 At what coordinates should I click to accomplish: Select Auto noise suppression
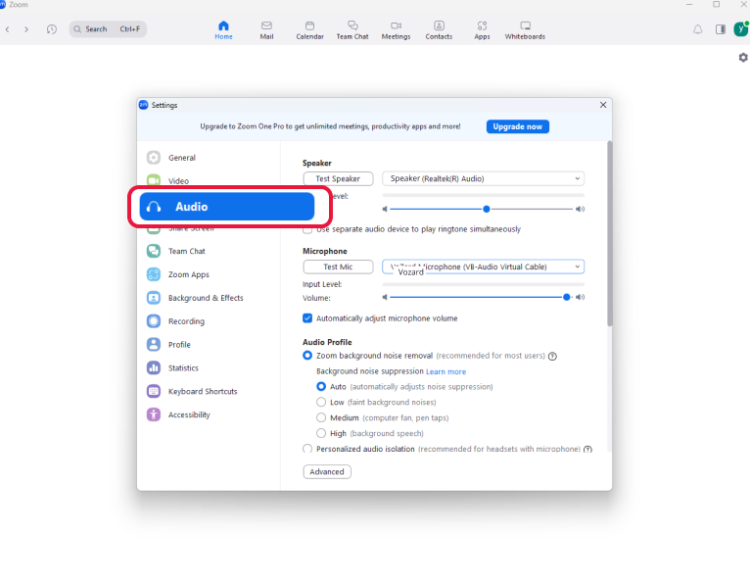(x=321, y=386)
